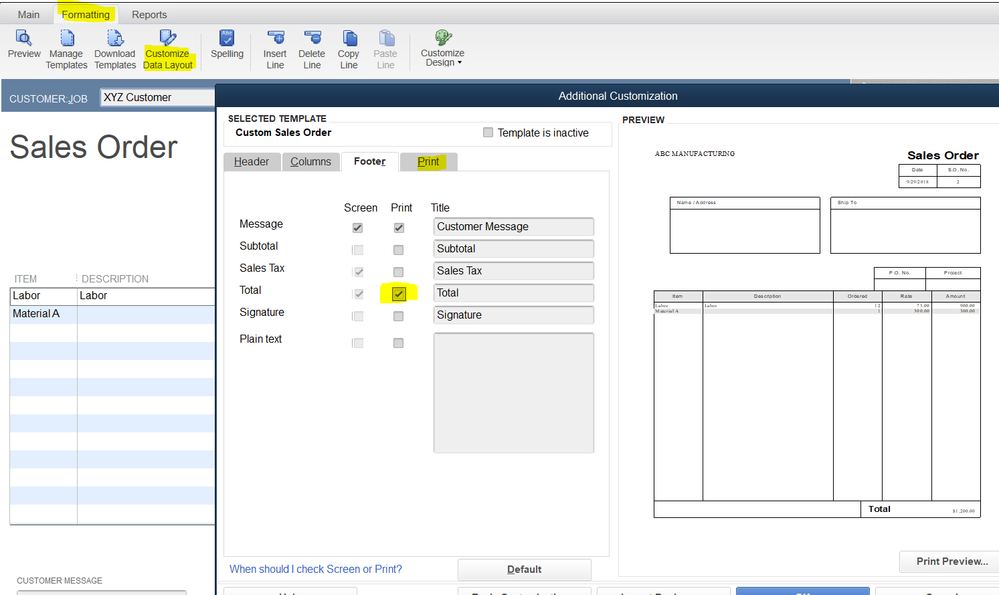Open Customize Design dropdown
This screenshot has width=999, height=595.
442,48
